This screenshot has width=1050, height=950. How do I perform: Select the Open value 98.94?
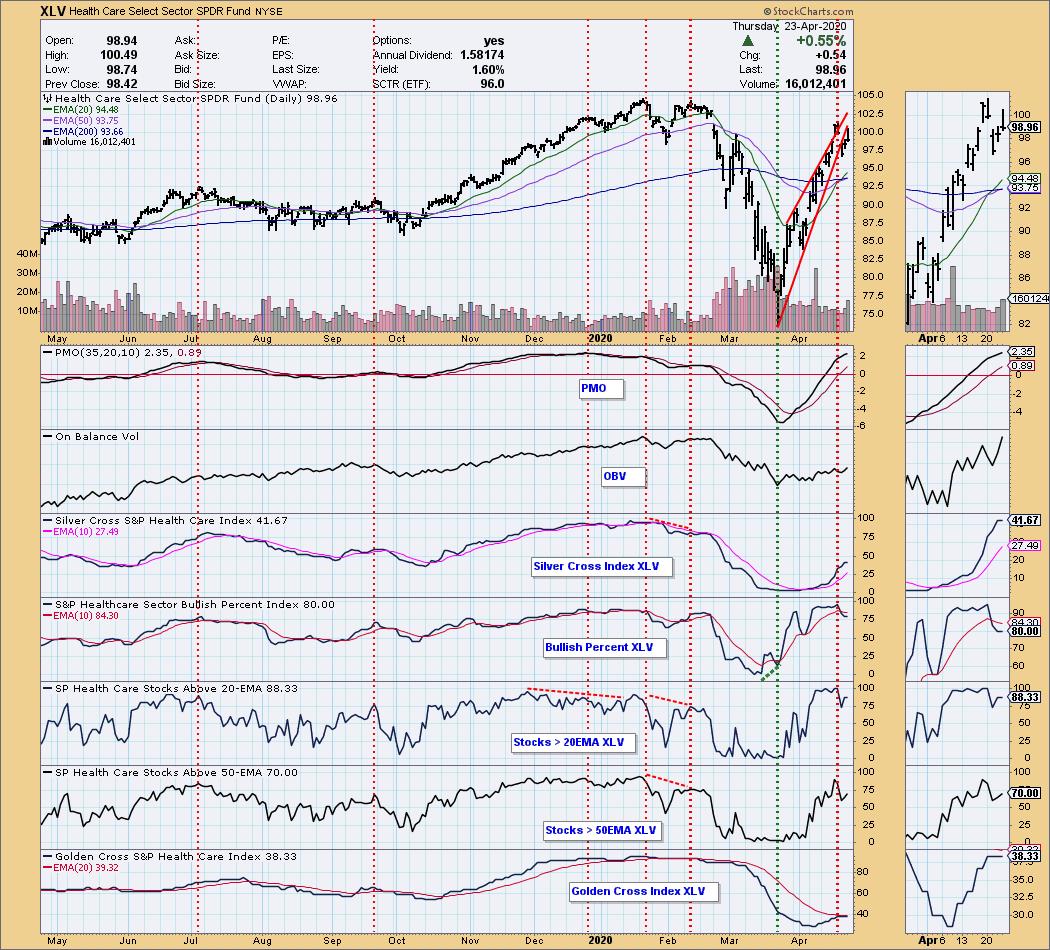coord(121,41)
